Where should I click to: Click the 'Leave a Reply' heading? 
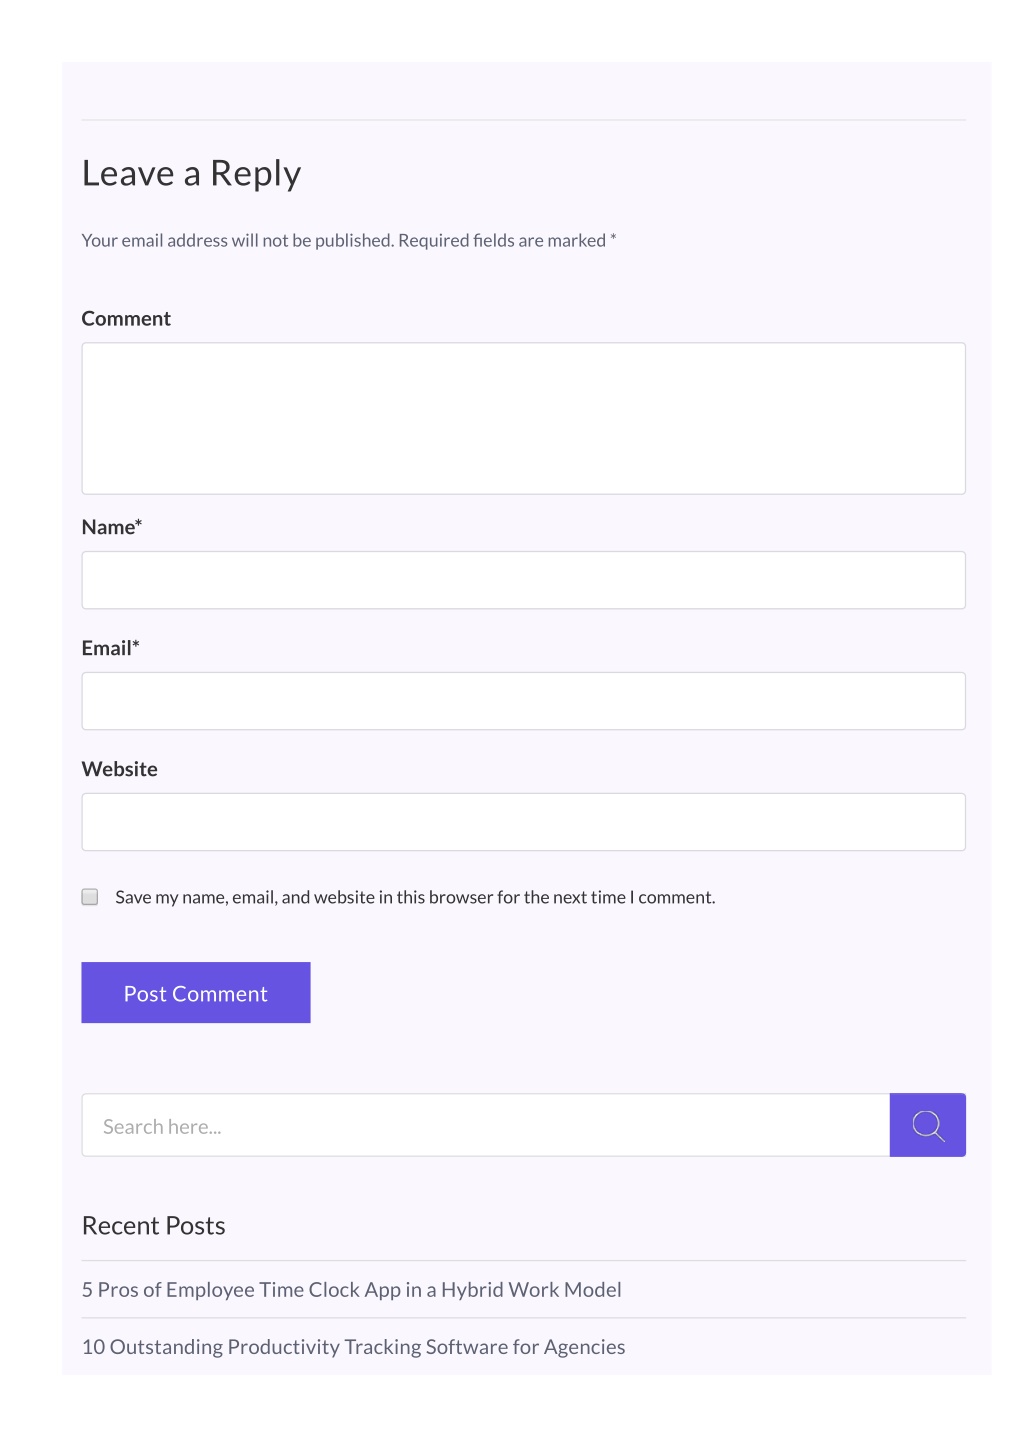click(x=192, y=174)
